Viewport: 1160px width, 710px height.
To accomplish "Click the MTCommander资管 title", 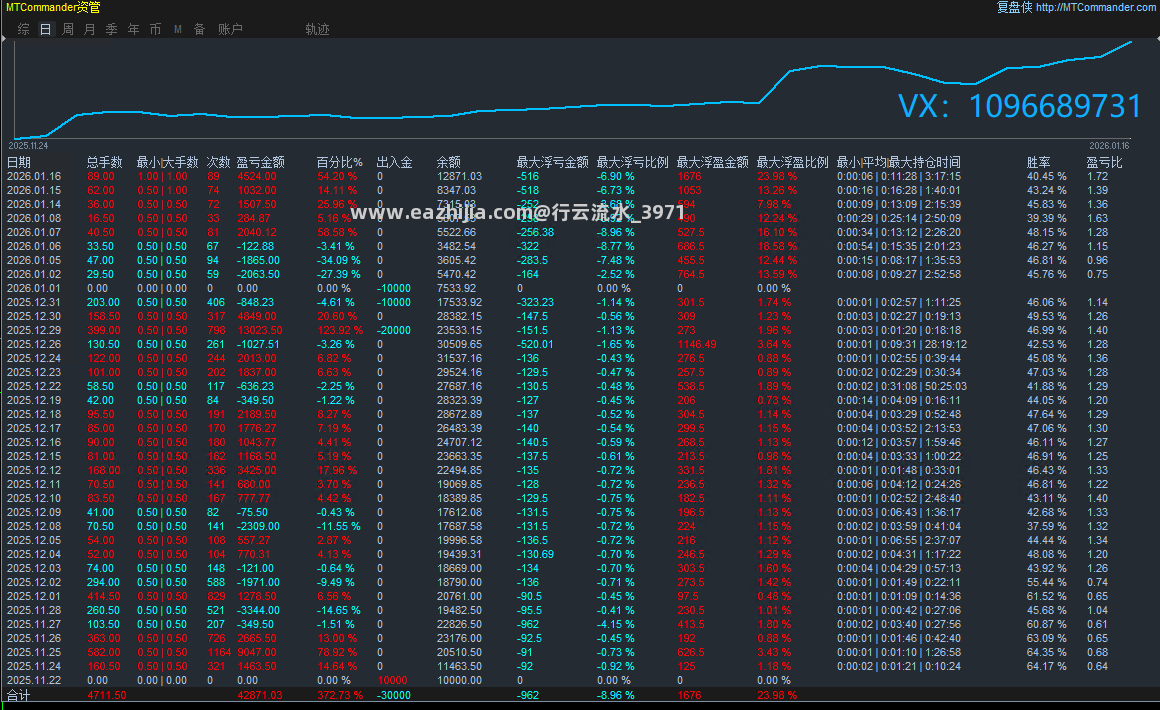I will (x=53, y=7).
